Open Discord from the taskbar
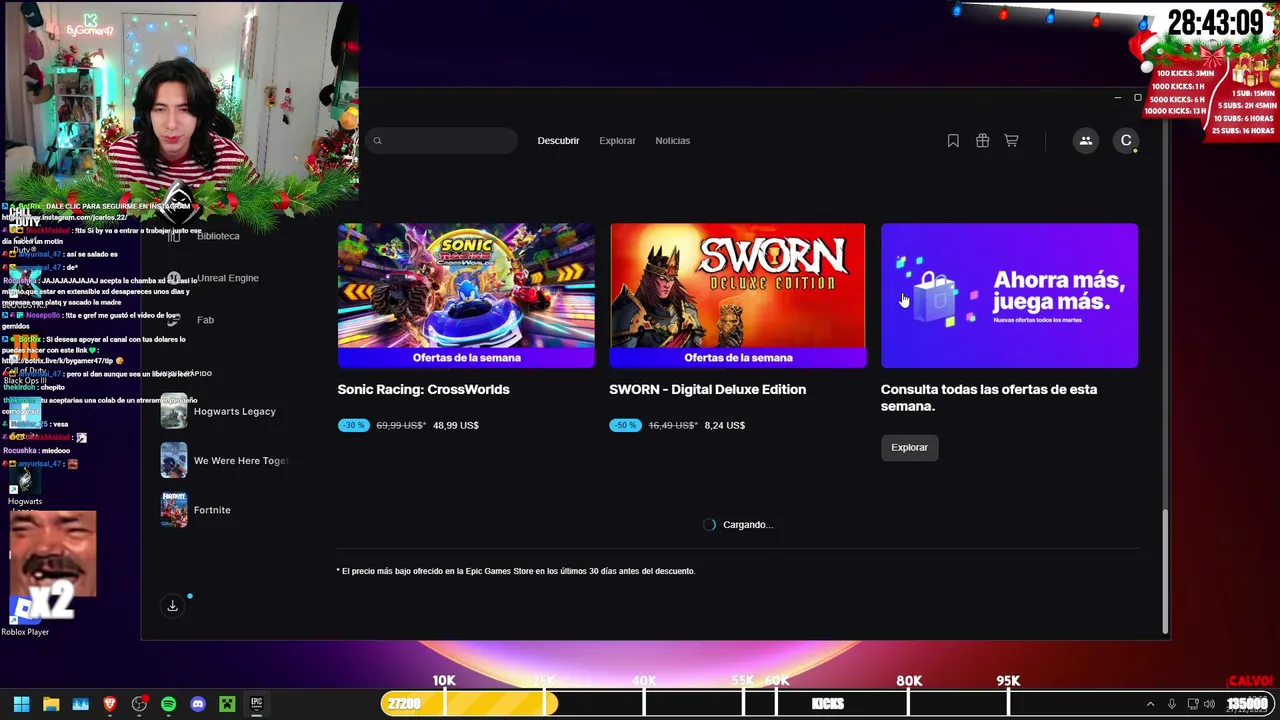This screenshot has width=1280, height=720. (x=198, y=704)
